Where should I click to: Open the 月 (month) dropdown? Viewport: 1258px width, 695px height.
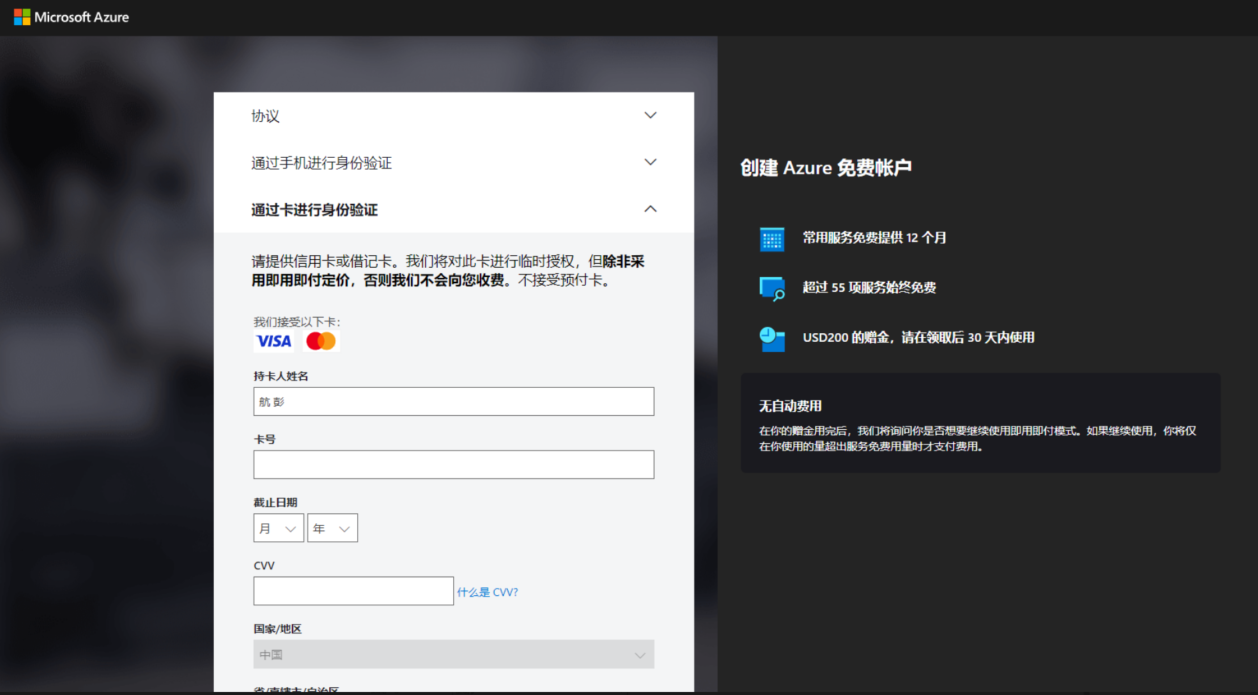pyautogui.click(x=278, y=527)
